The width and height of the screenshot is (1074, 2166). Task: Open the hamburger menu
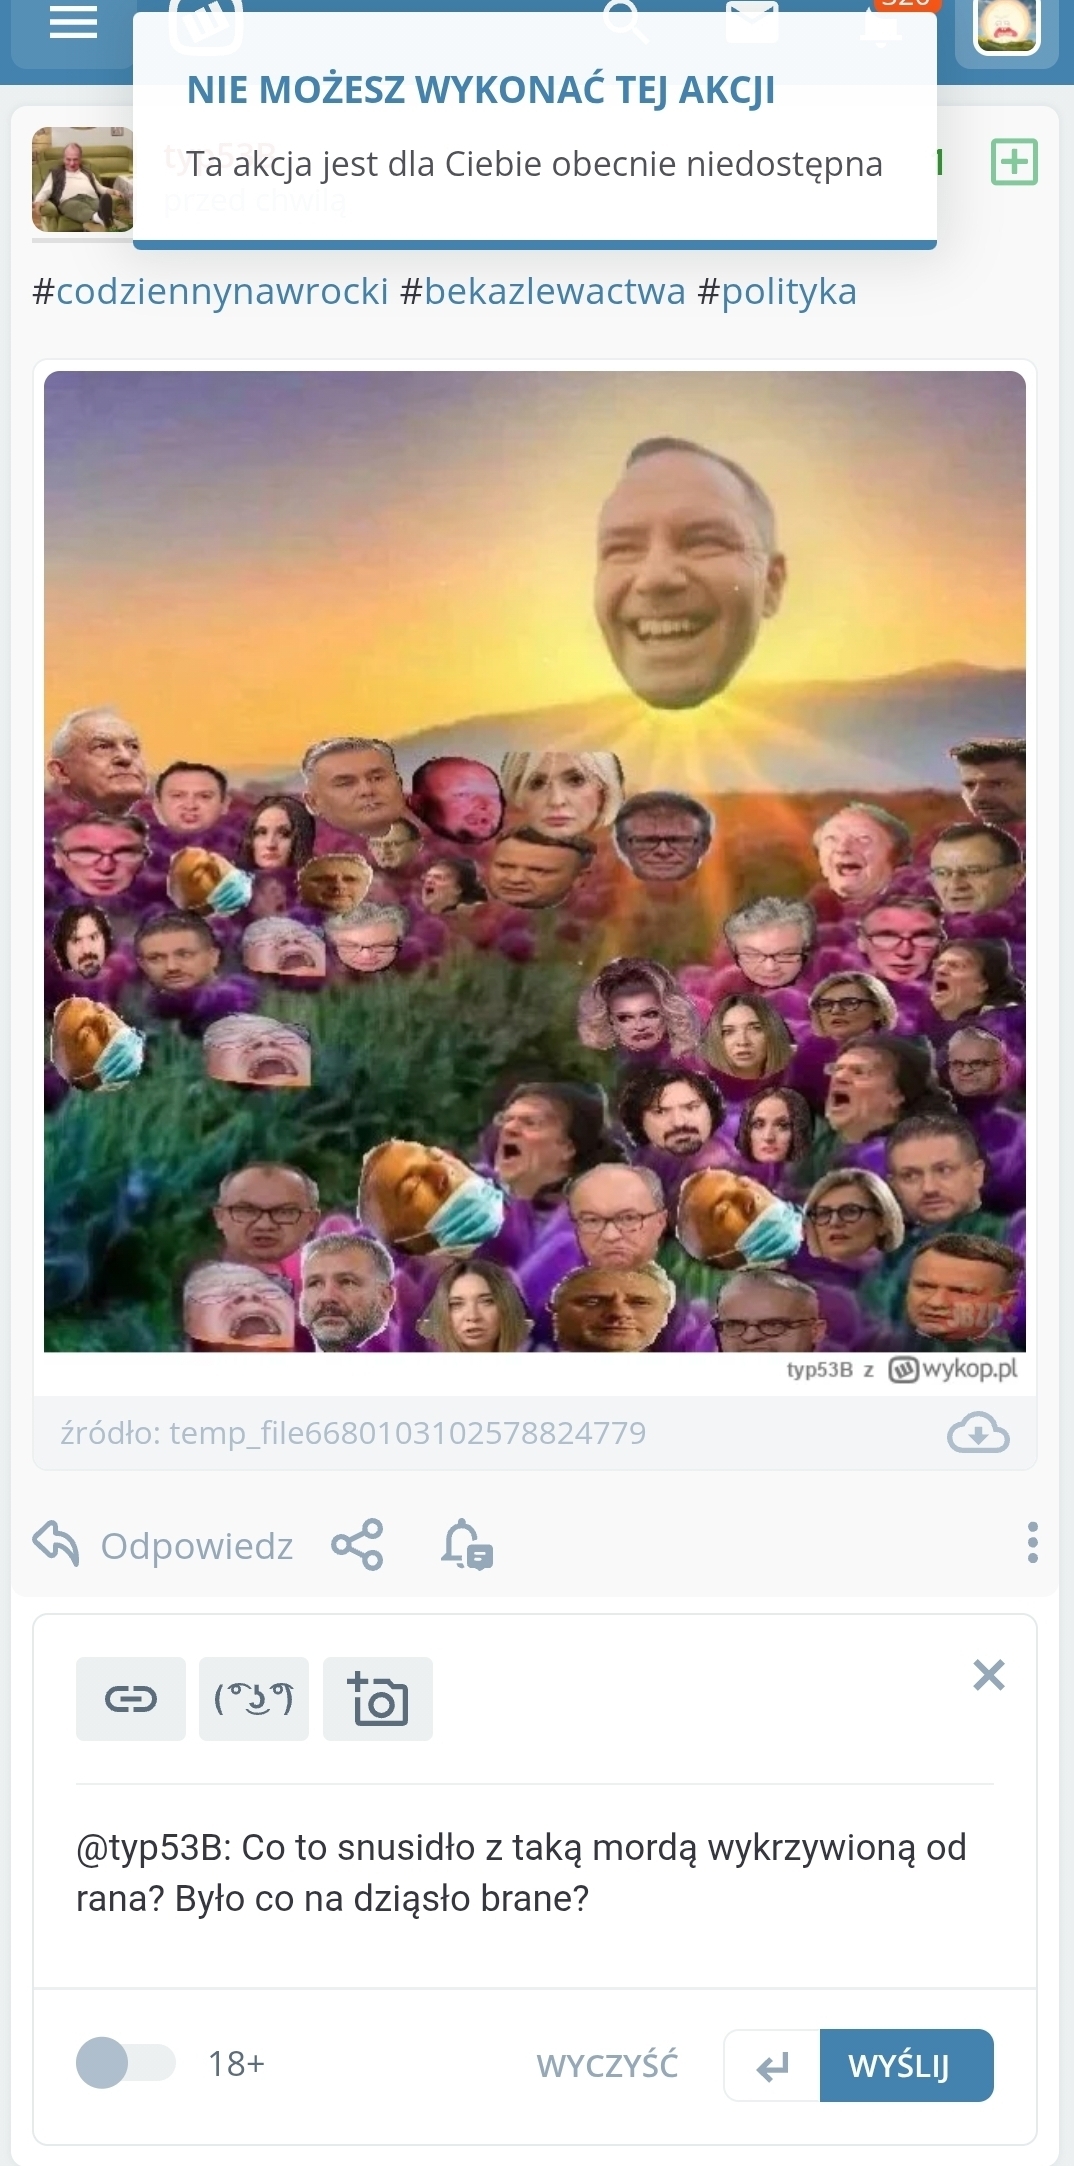[x=73, y=22]
